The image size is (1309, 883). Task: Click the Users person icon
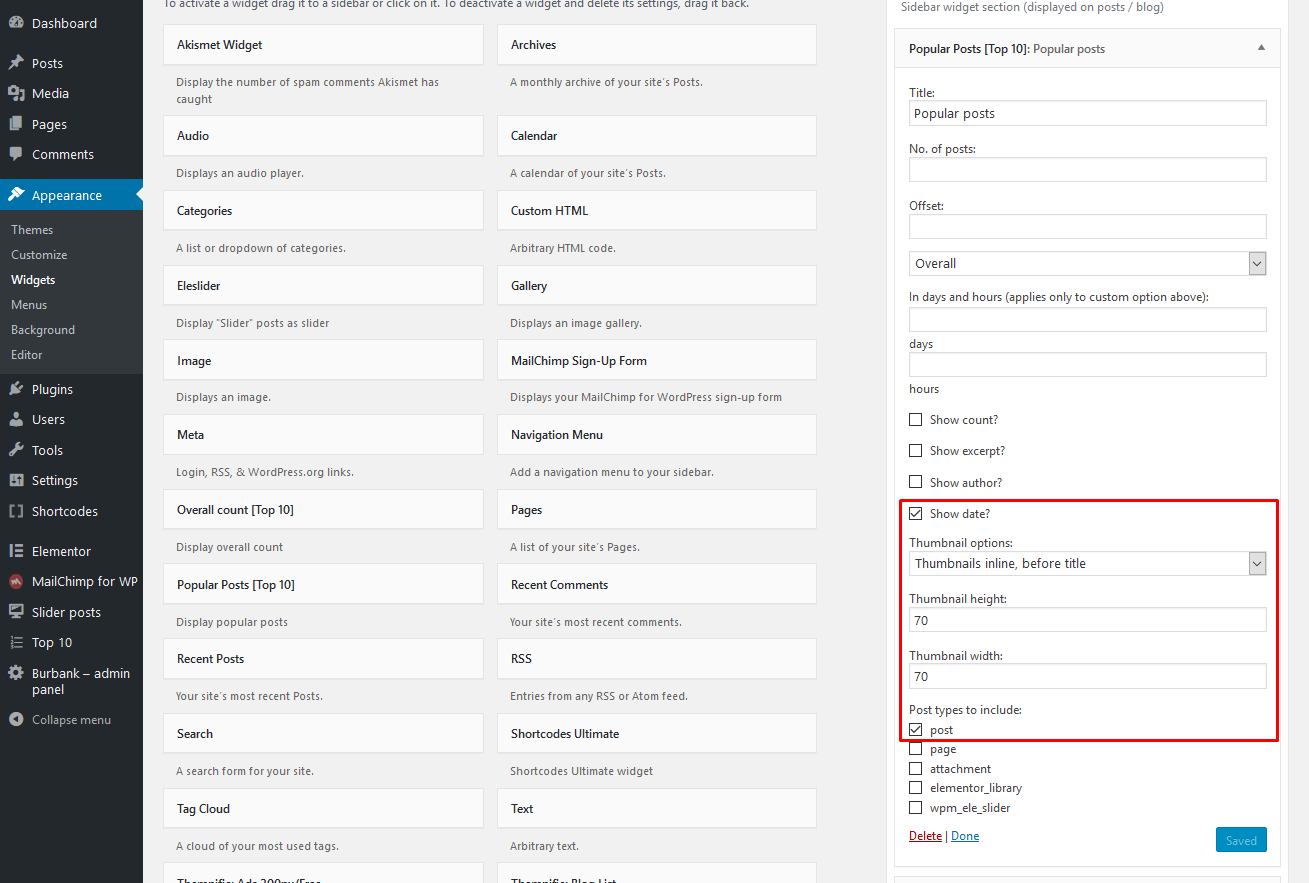tap(16, 419)
